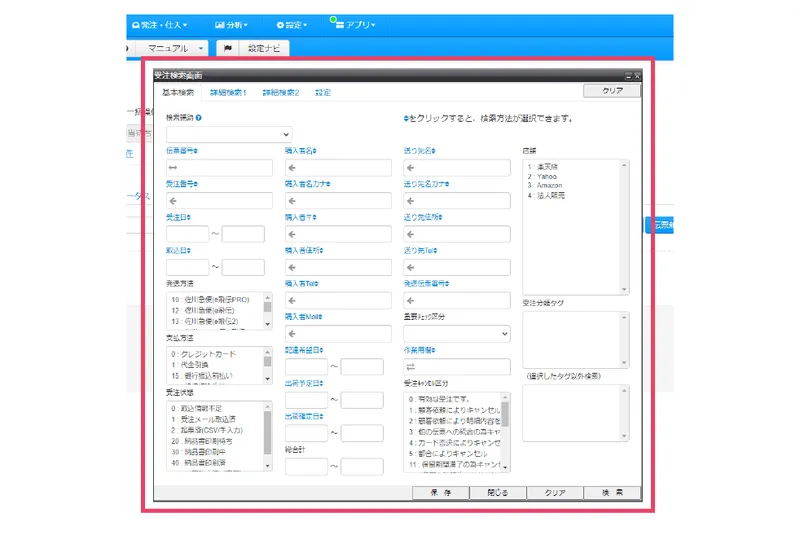Click the left-arrow icon in 購入者Mail field
This screenshot has width=800, height=534.
click(x=292, y=334)
